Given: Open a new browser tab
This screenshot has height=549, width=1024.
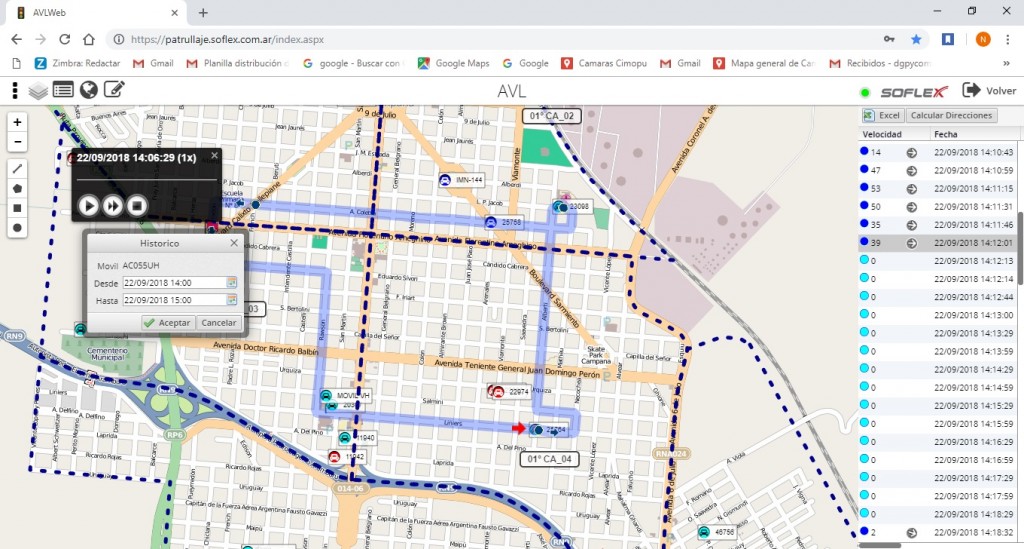Looking at the screenshot, I should tap(202, 12).
